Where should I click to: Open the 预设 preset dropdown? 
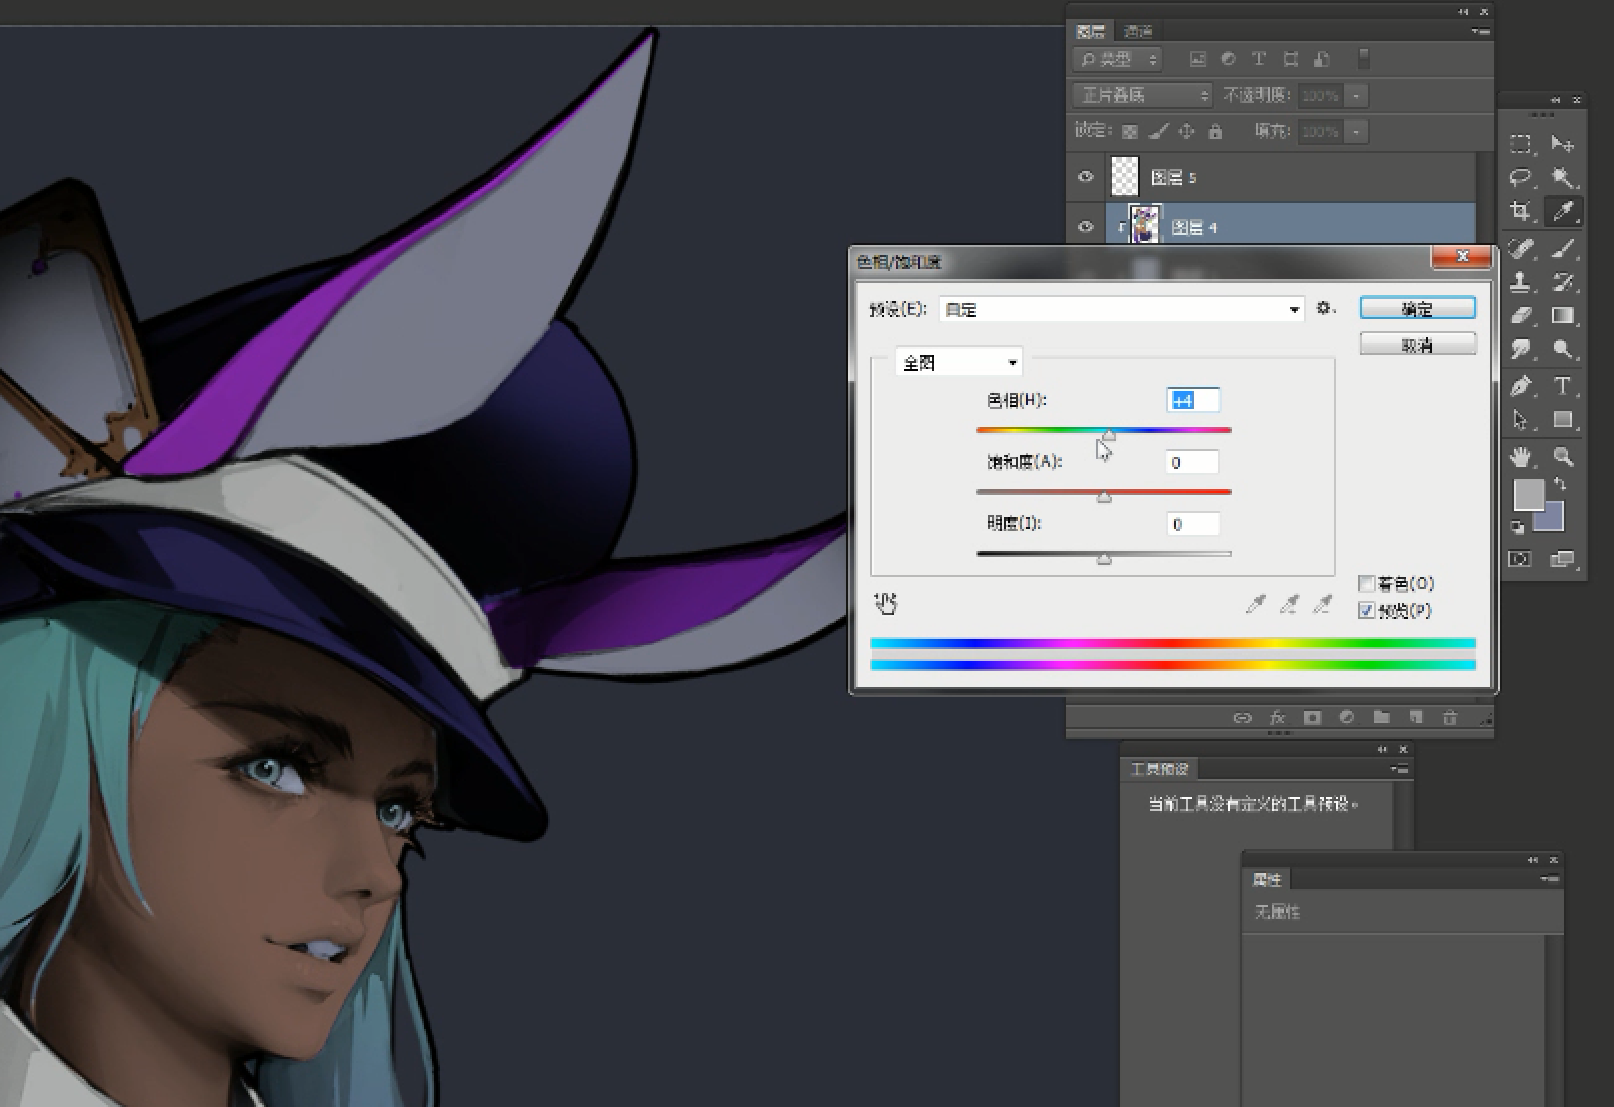point(1122,310)
